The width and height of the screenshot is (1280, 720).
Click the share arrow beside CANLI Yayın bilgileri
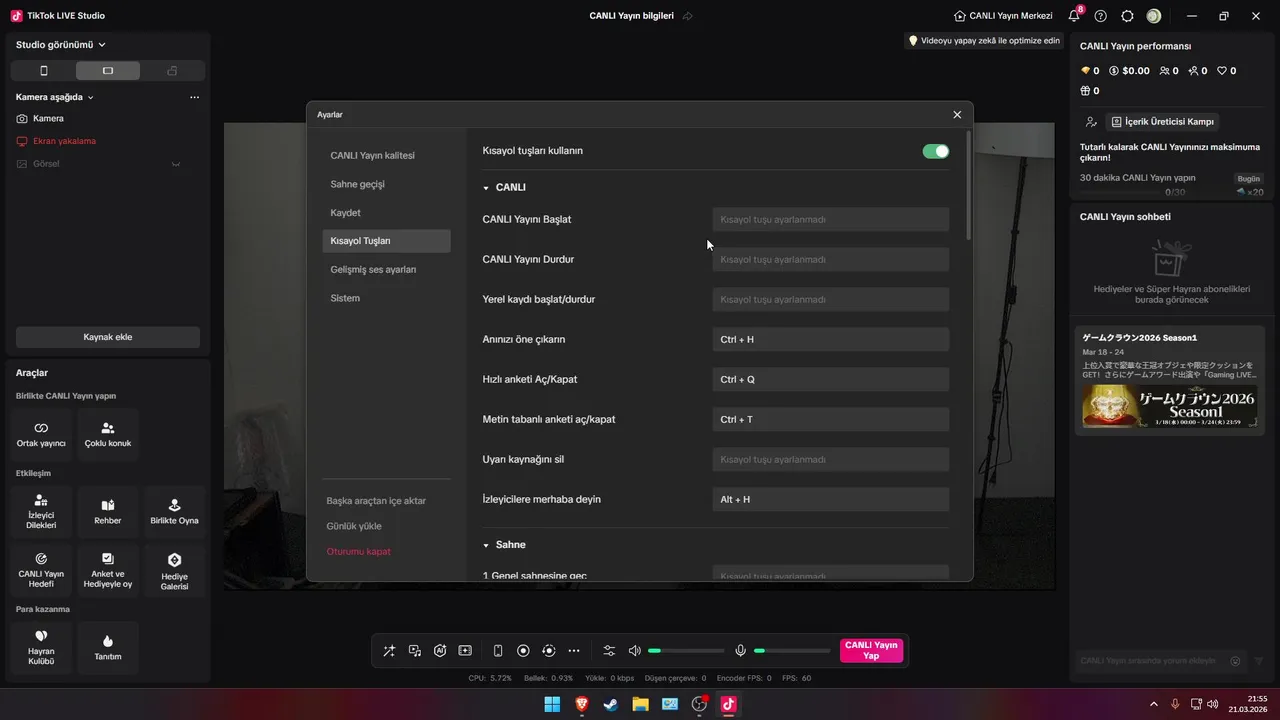click(688, 16)
